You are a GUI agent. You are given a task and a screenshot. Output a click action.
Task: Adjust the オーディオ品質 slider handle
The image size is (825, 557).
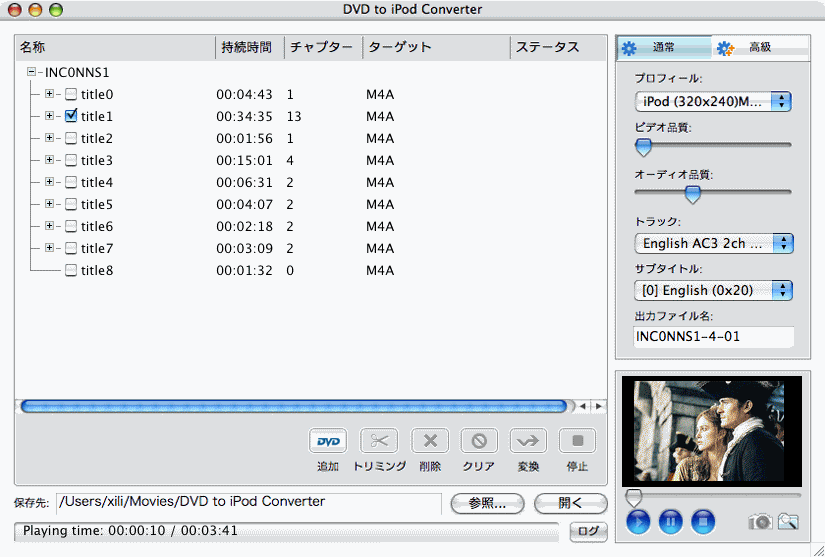point(692,194)
